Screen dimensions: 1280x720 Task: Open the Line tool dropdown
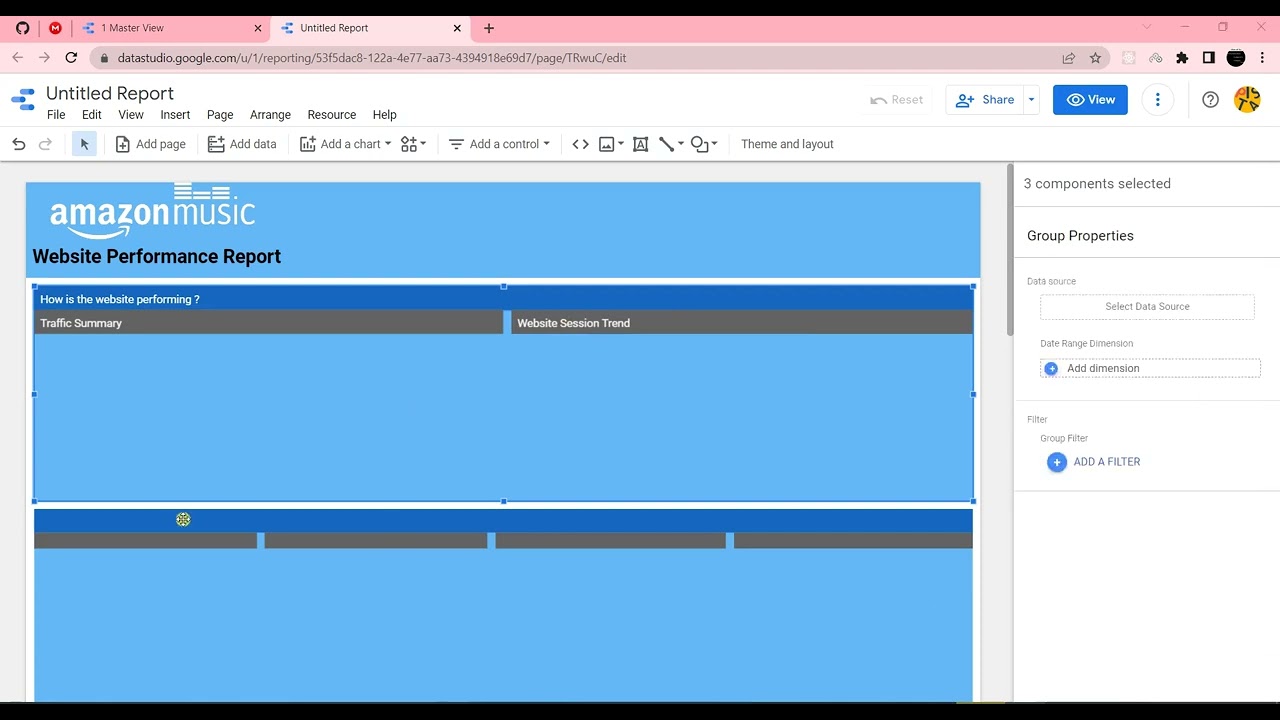[671, 144]
